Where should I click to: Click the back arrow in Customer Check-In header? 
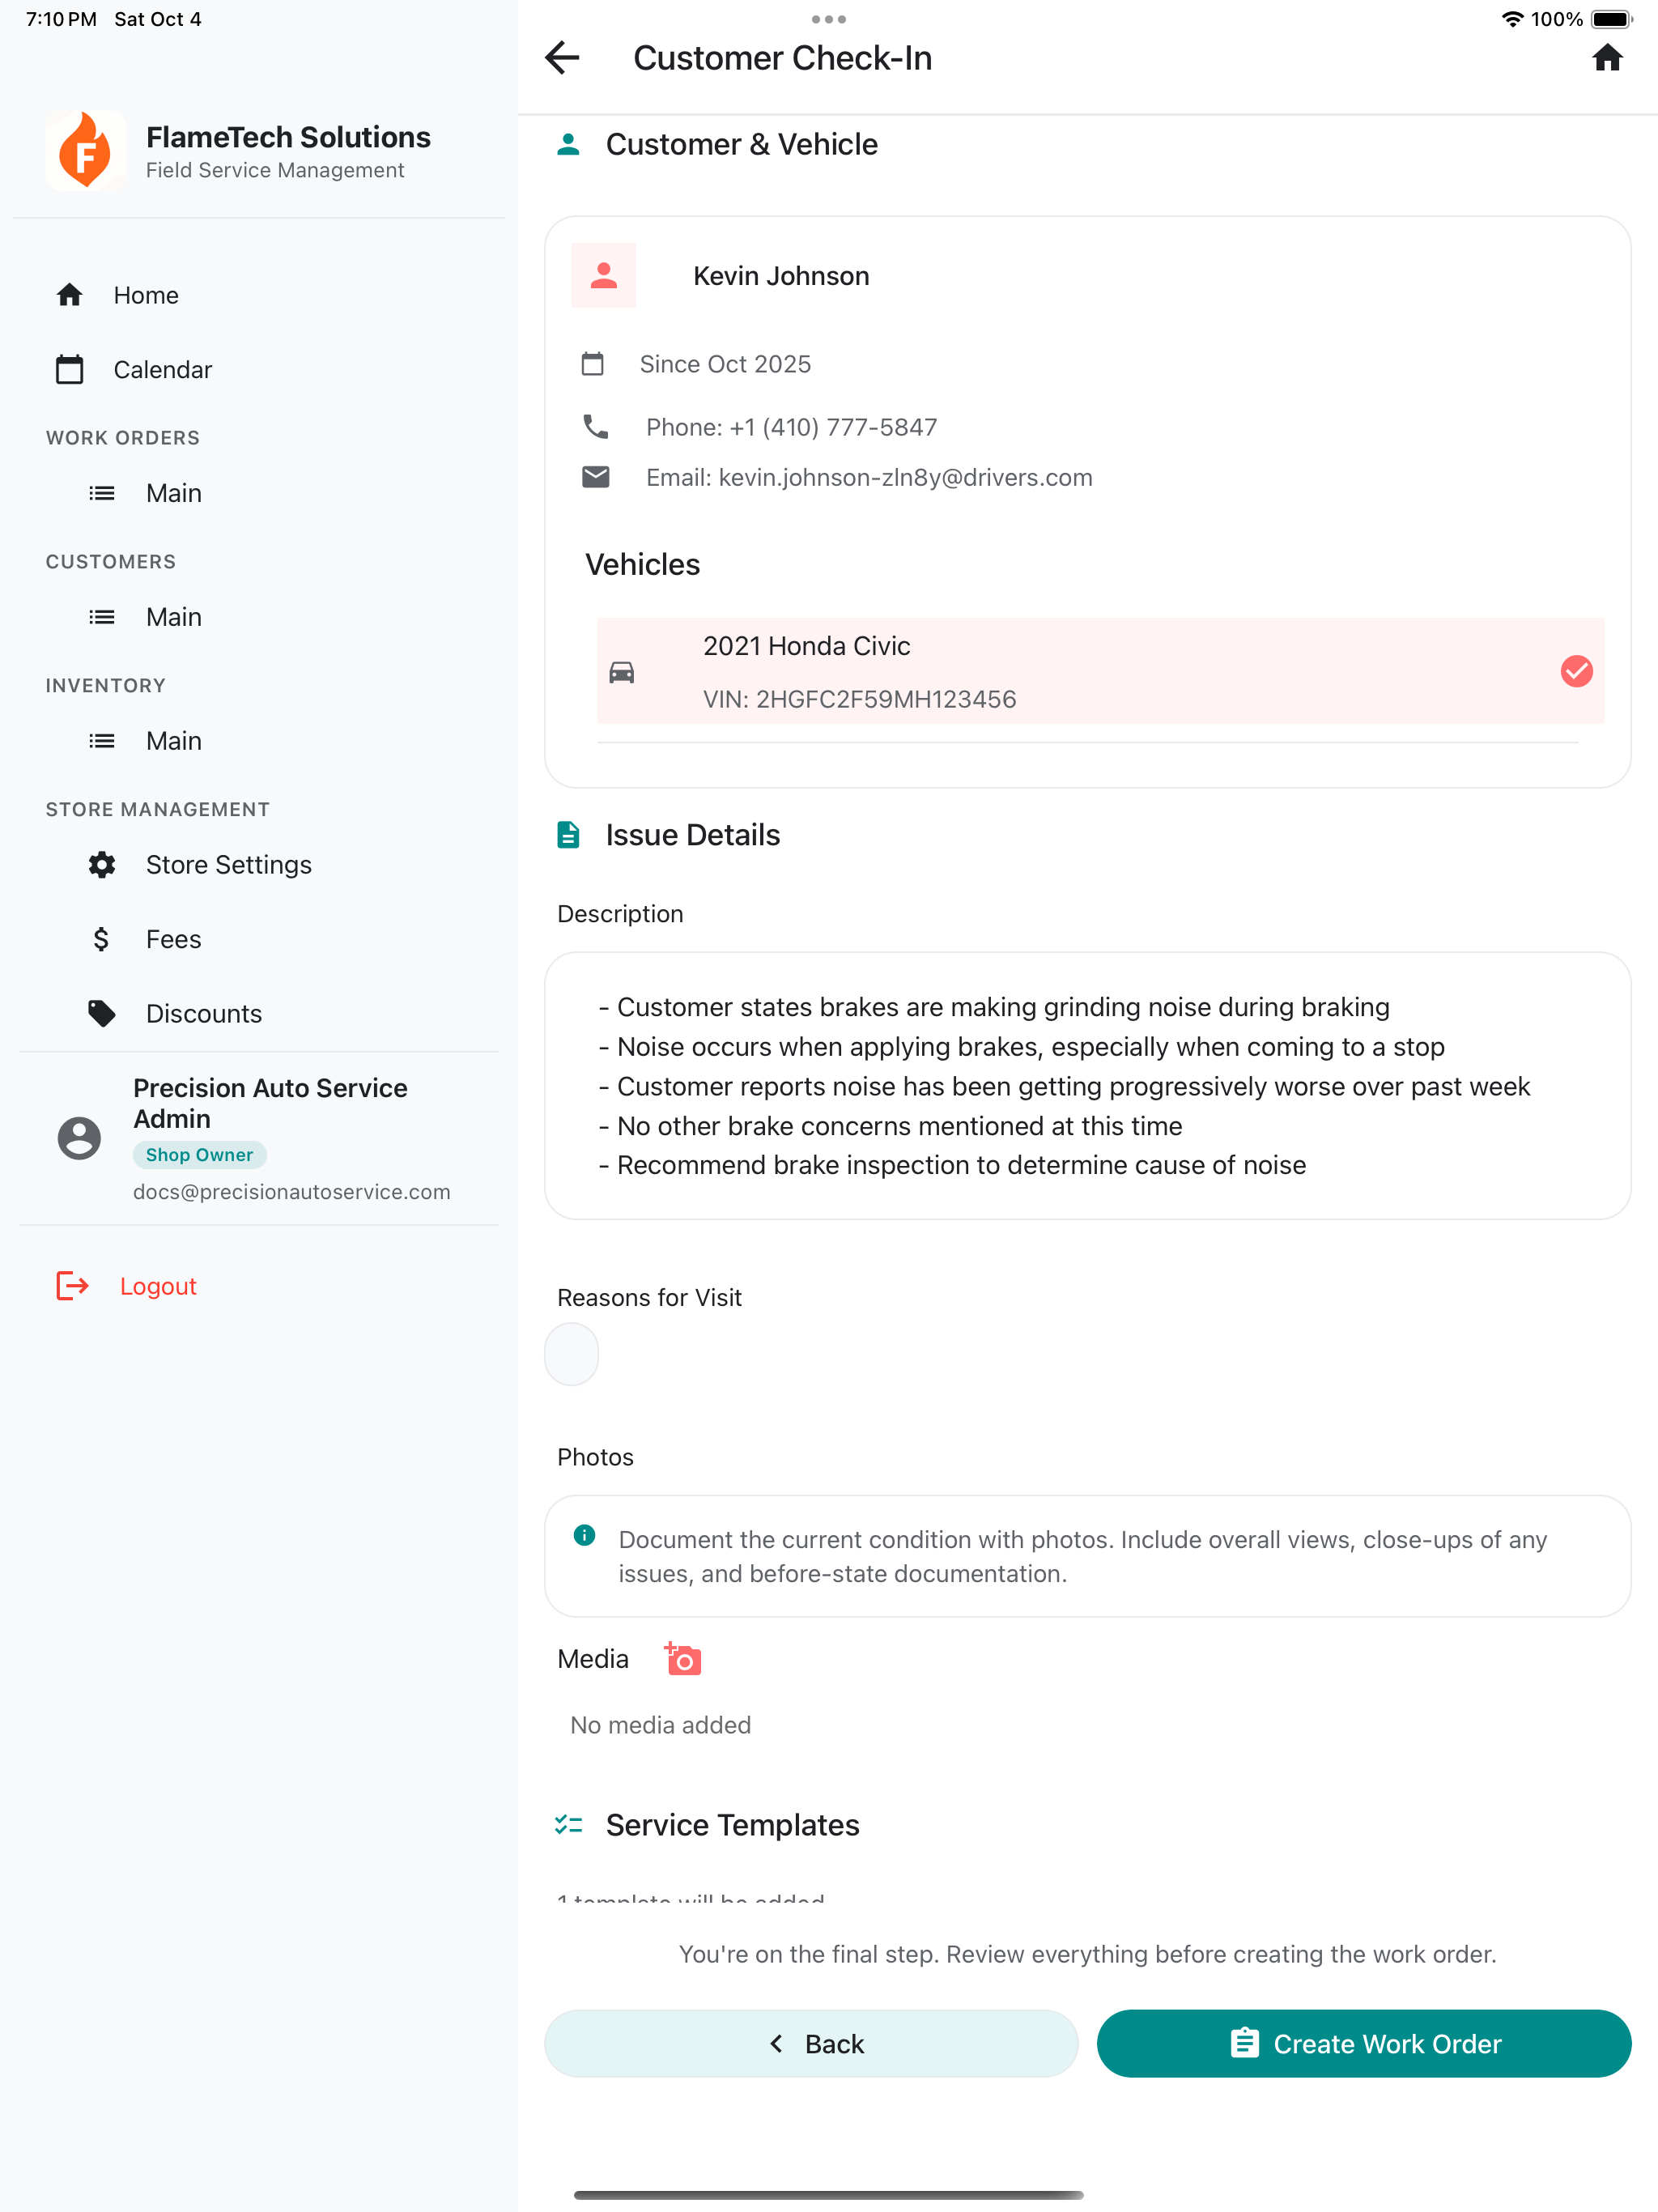tap(562, 58)
